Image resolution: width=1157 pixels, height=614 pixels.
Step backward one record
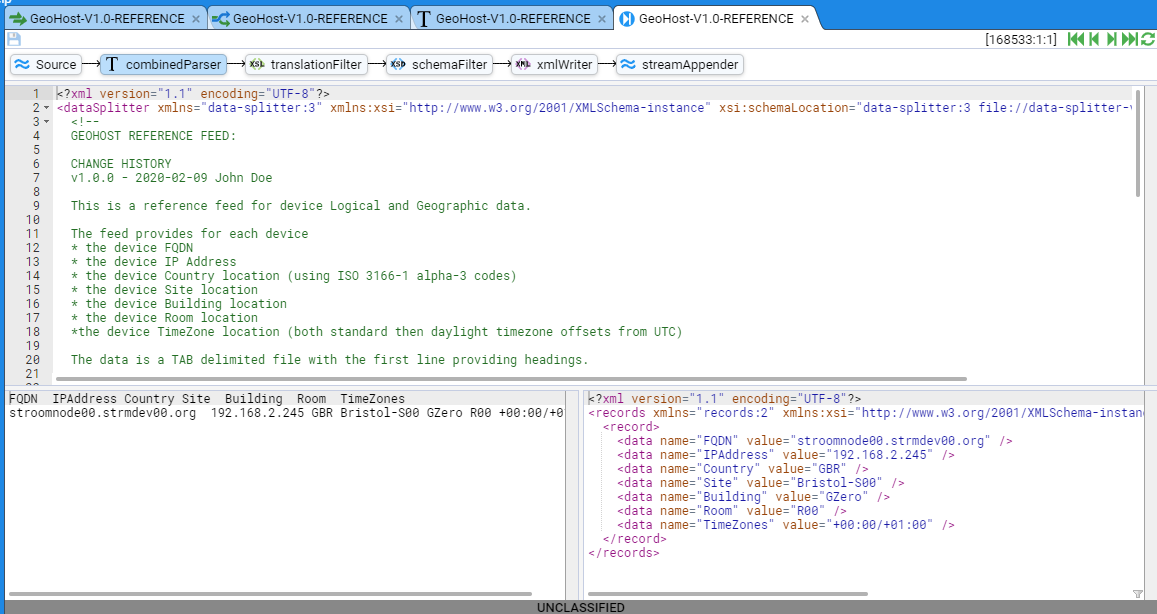(1095, 39)
